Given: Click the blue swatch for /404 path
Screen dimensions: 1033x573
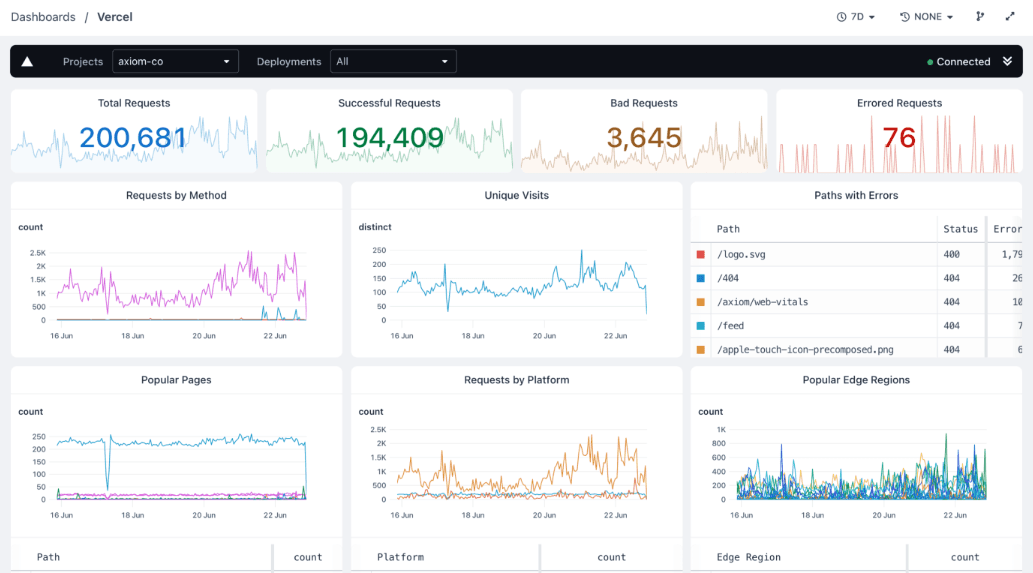Looking at the screenshot, I should 701,278.
